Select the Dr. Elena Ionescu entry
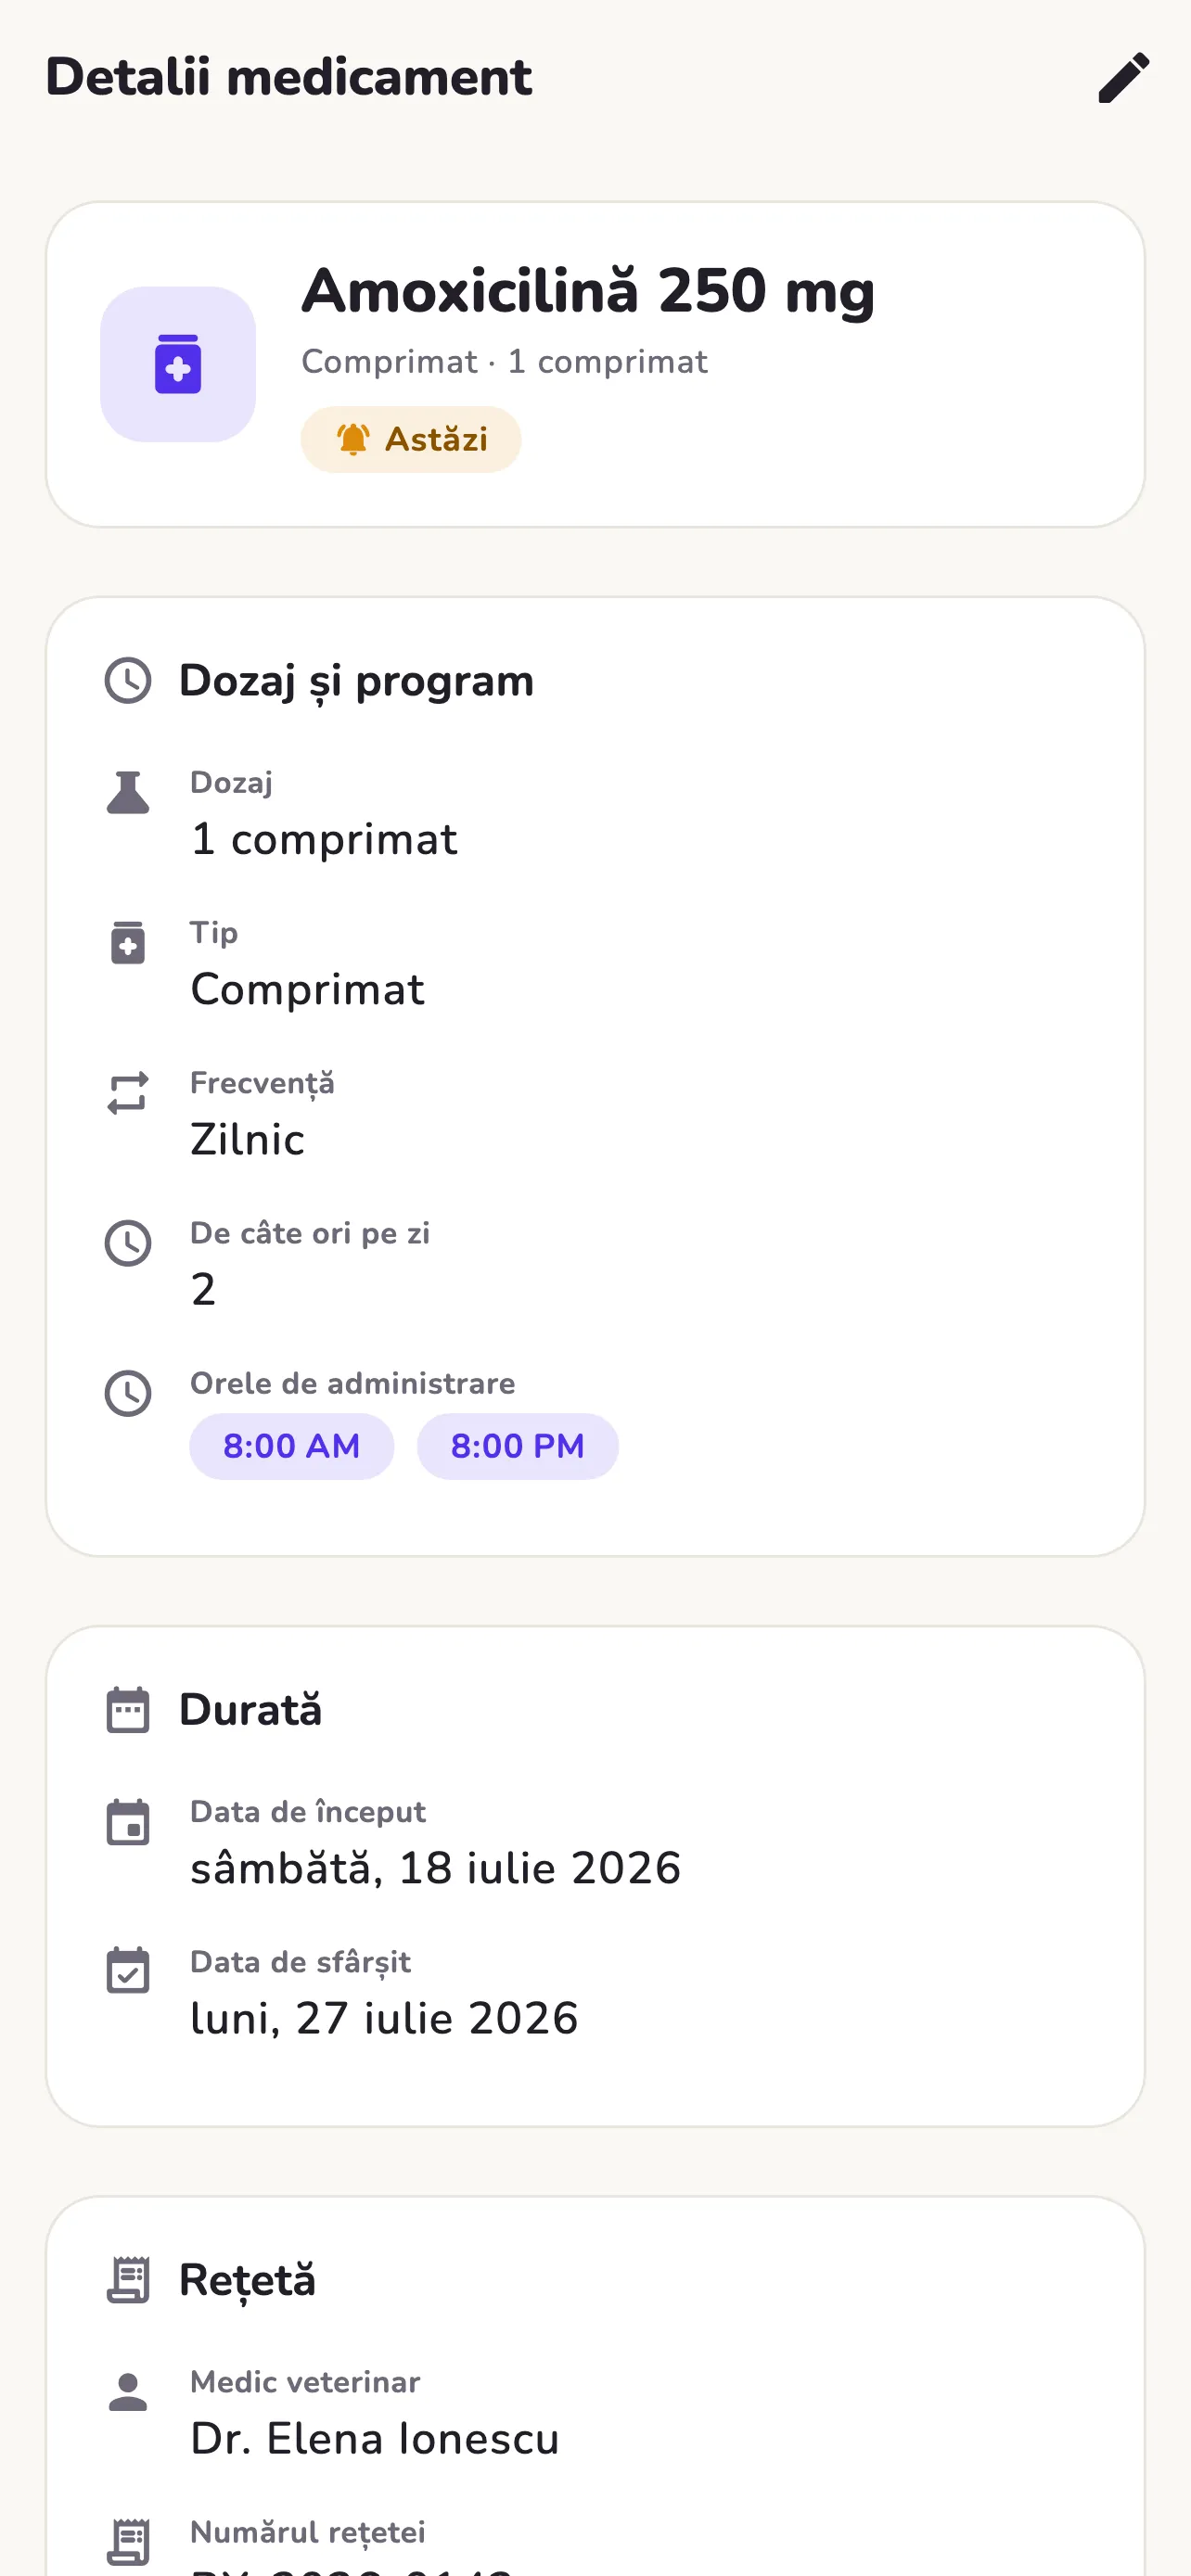Image resolution: width=1191 pixels, height=2576 pixels. pyautogui.click(x=375, y=2438)
